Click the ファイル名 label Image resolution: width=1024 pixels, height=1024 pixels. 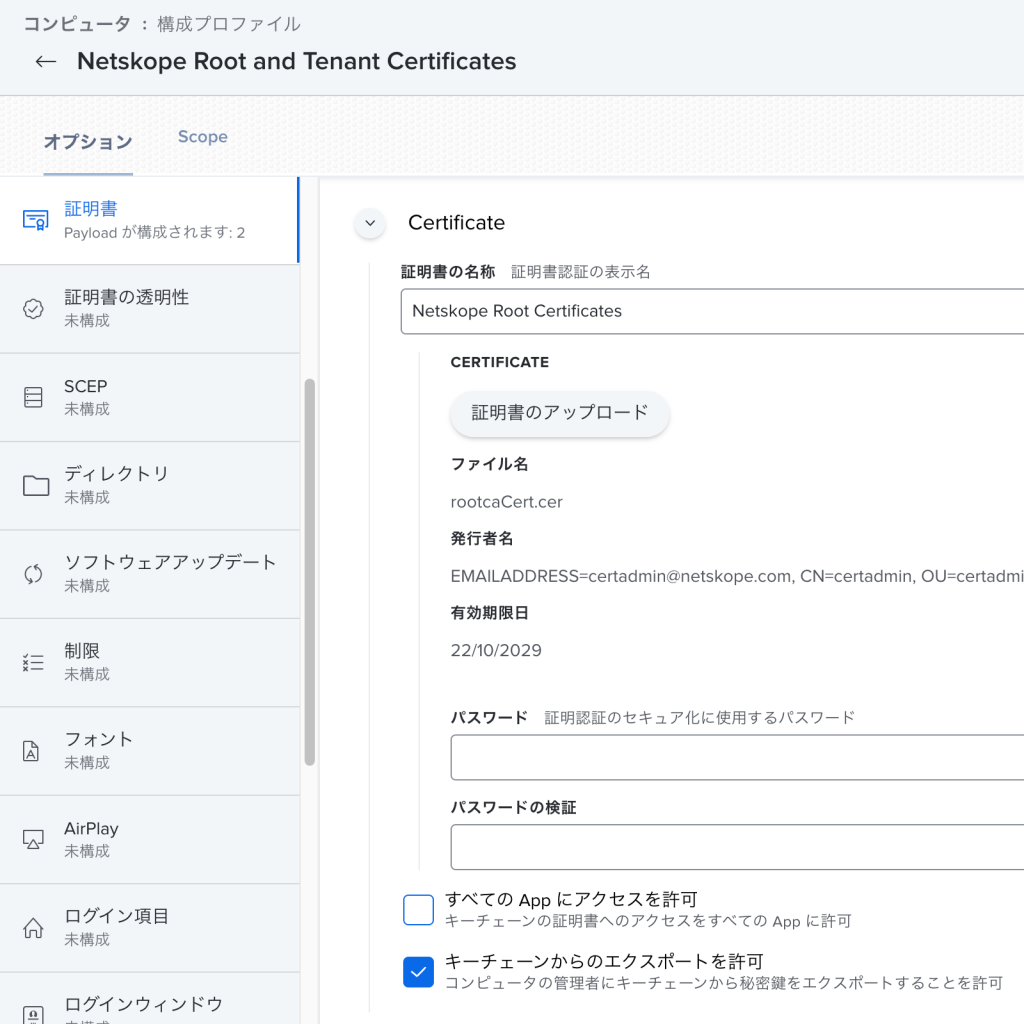489,464
